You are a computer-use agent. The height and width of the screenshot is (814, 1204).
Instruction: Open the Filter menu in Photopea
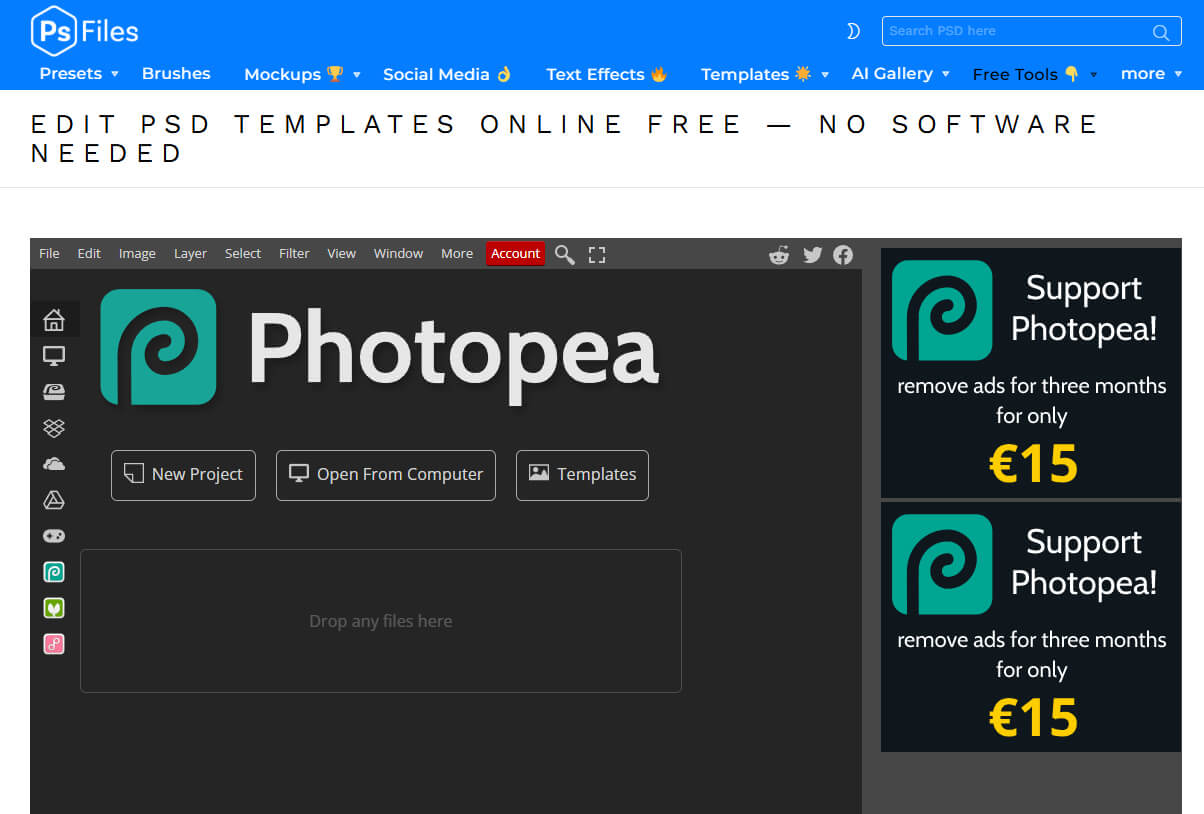294,254
